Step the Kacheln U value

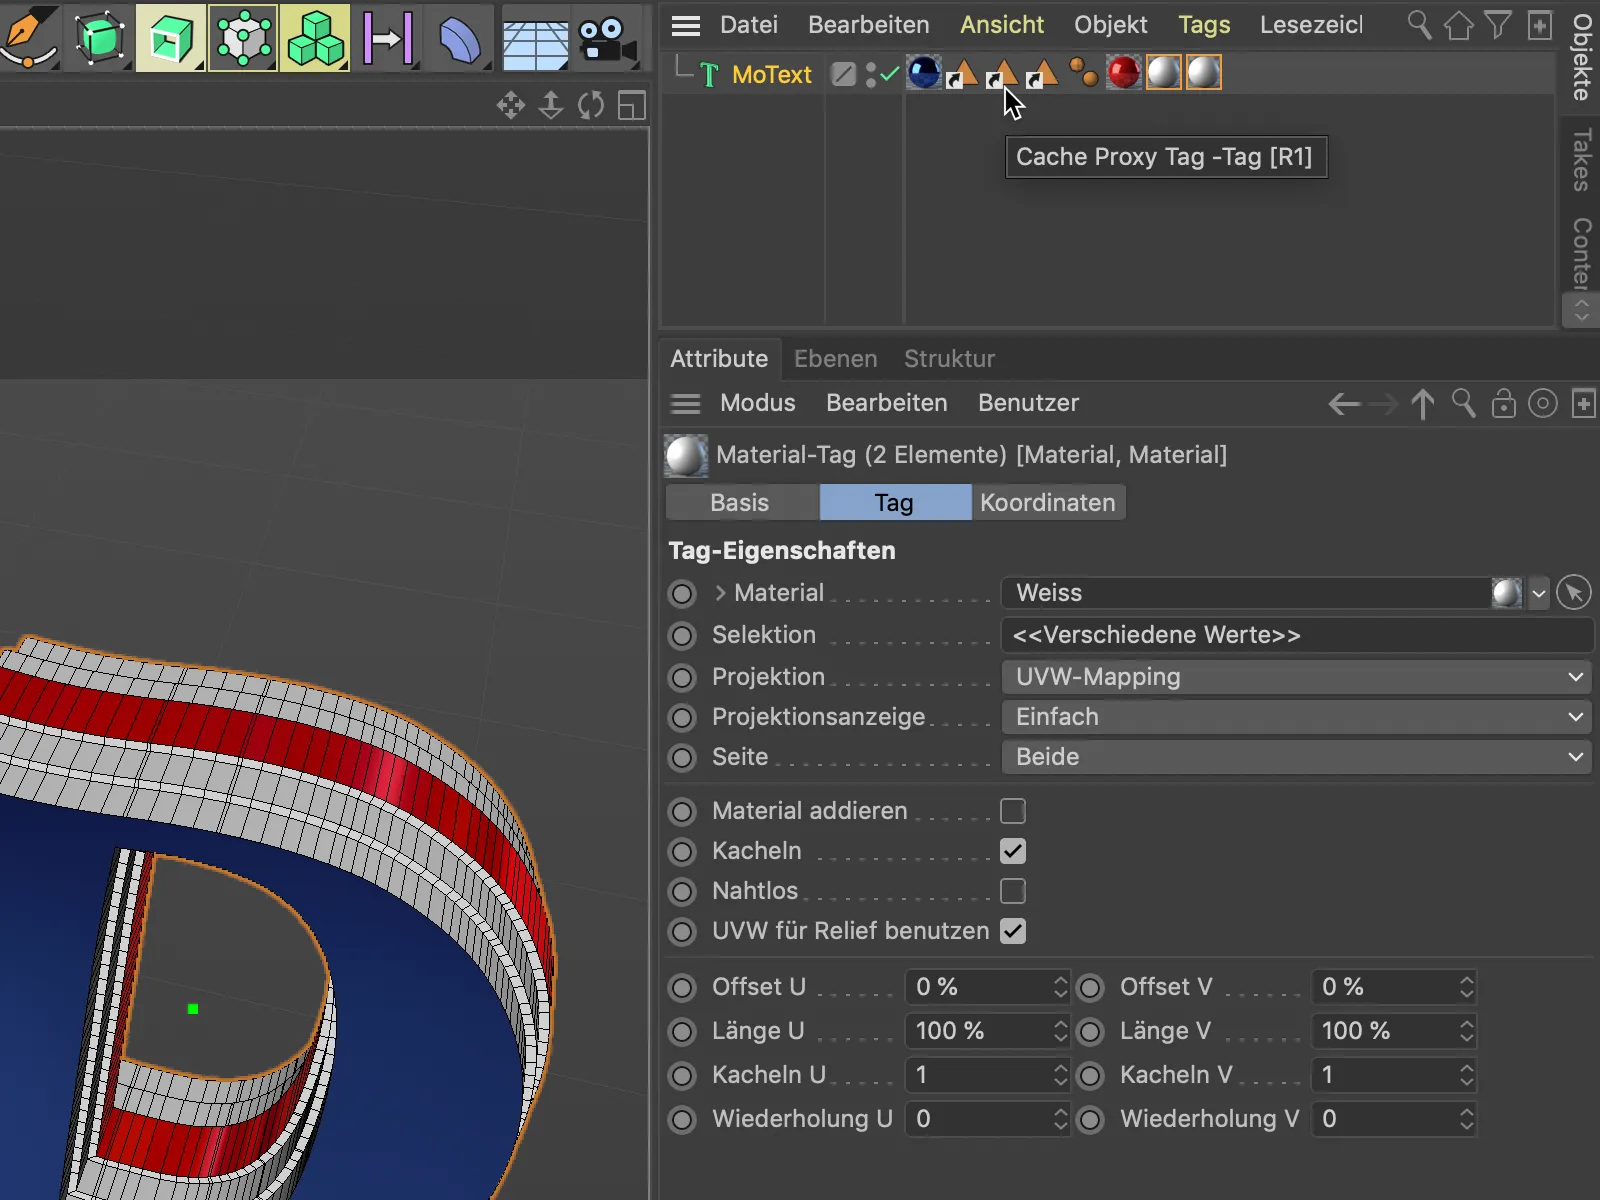click(1061, 1075)
